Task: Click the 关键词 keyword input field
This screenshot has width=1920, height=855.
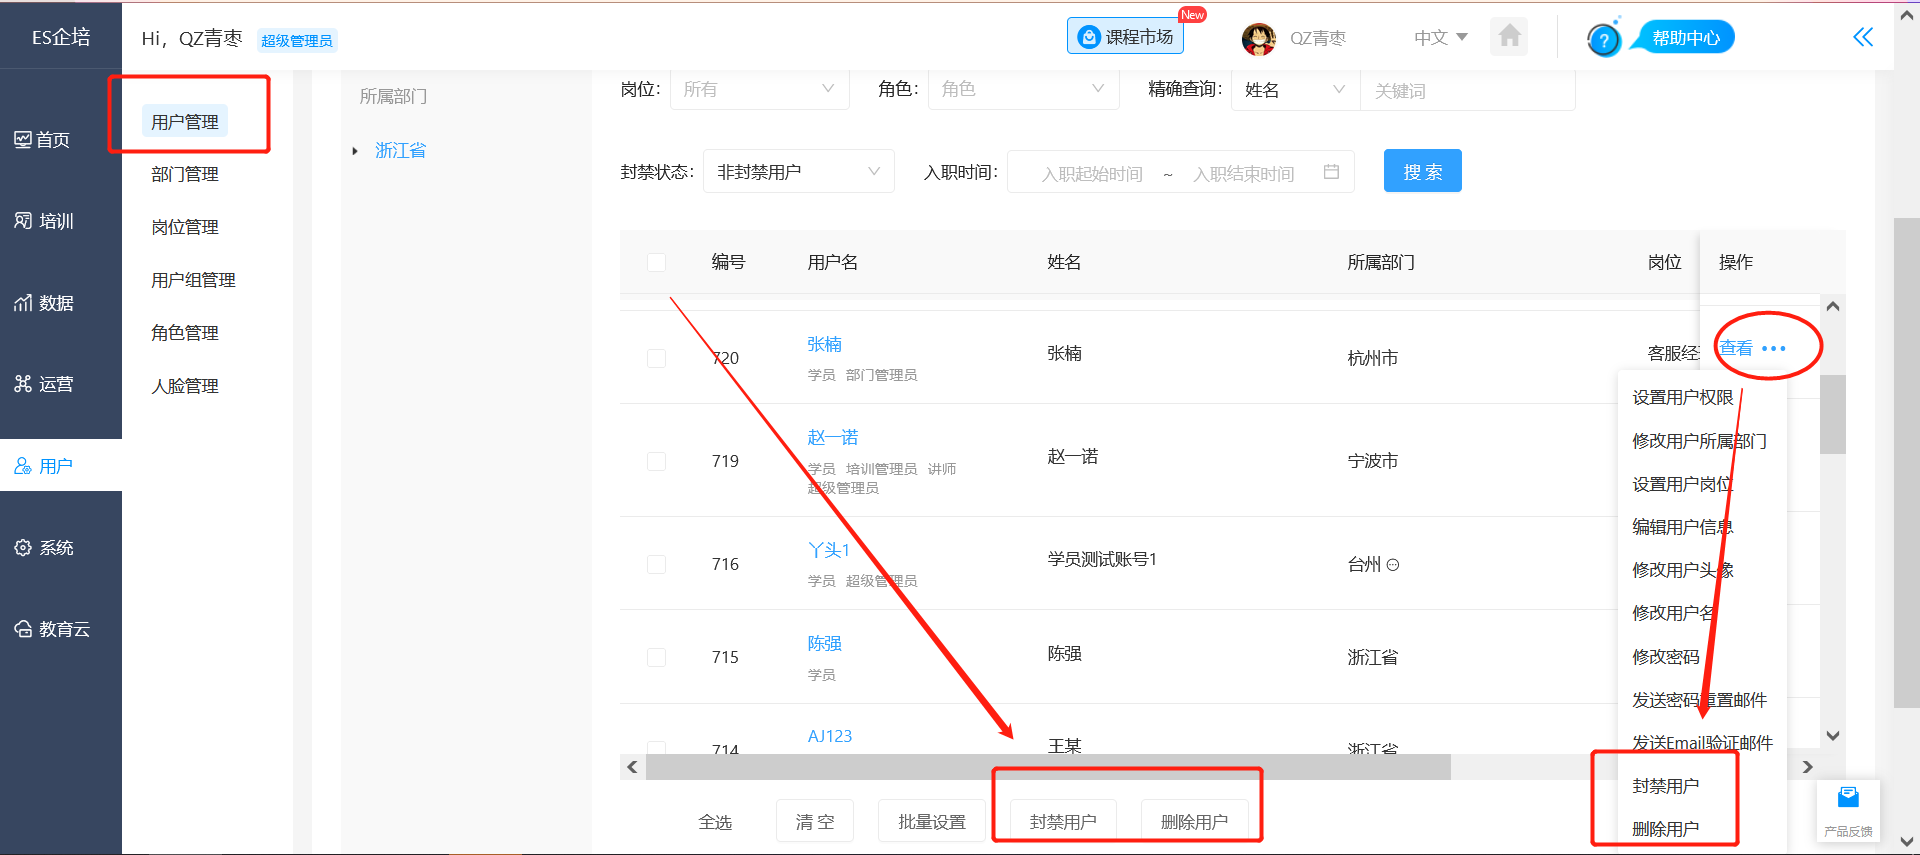Action: [1466, 91]
